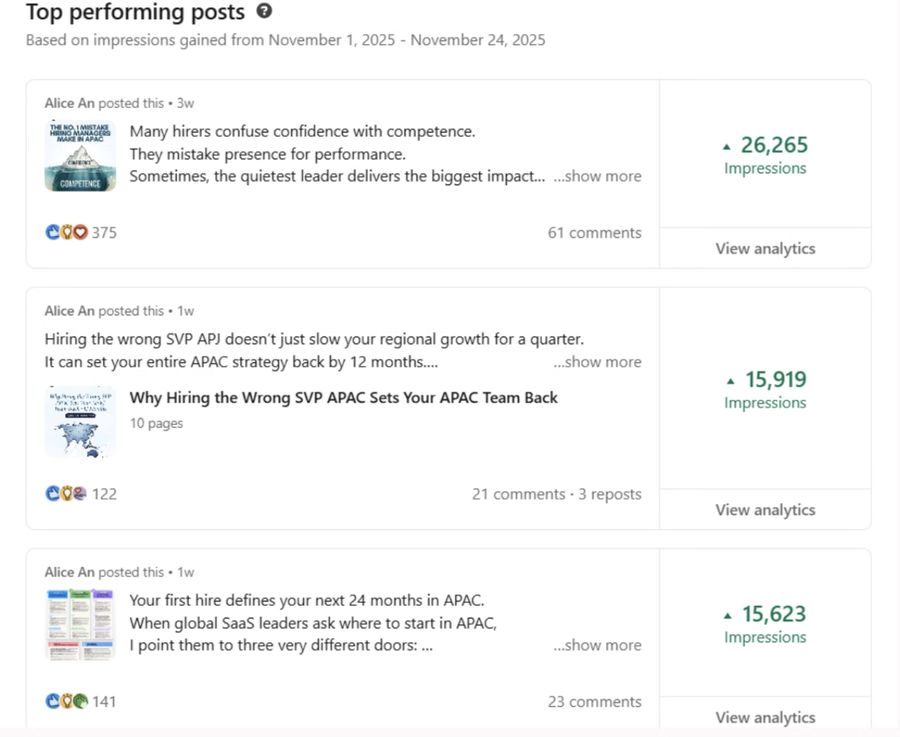Open the 61 comments link

click(595, 232)
